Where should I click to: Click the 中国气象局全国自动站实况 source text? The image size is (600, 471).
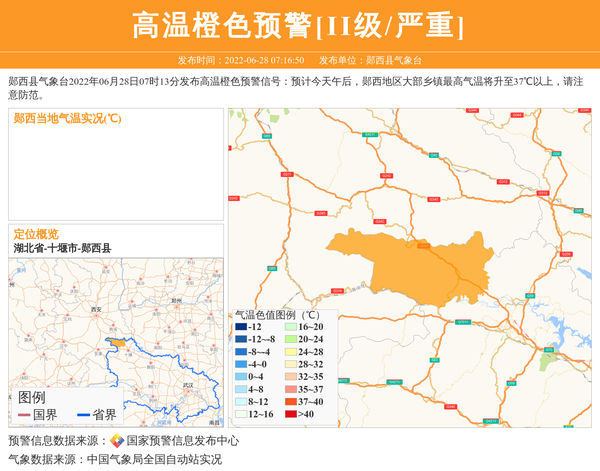[154, 460]
